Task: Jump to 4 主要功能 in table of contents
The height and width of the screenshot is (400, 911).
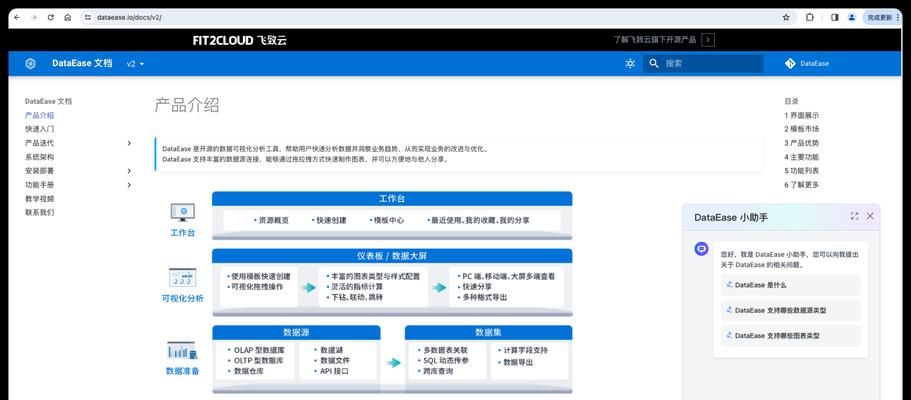Action: [x=802, y=157]
